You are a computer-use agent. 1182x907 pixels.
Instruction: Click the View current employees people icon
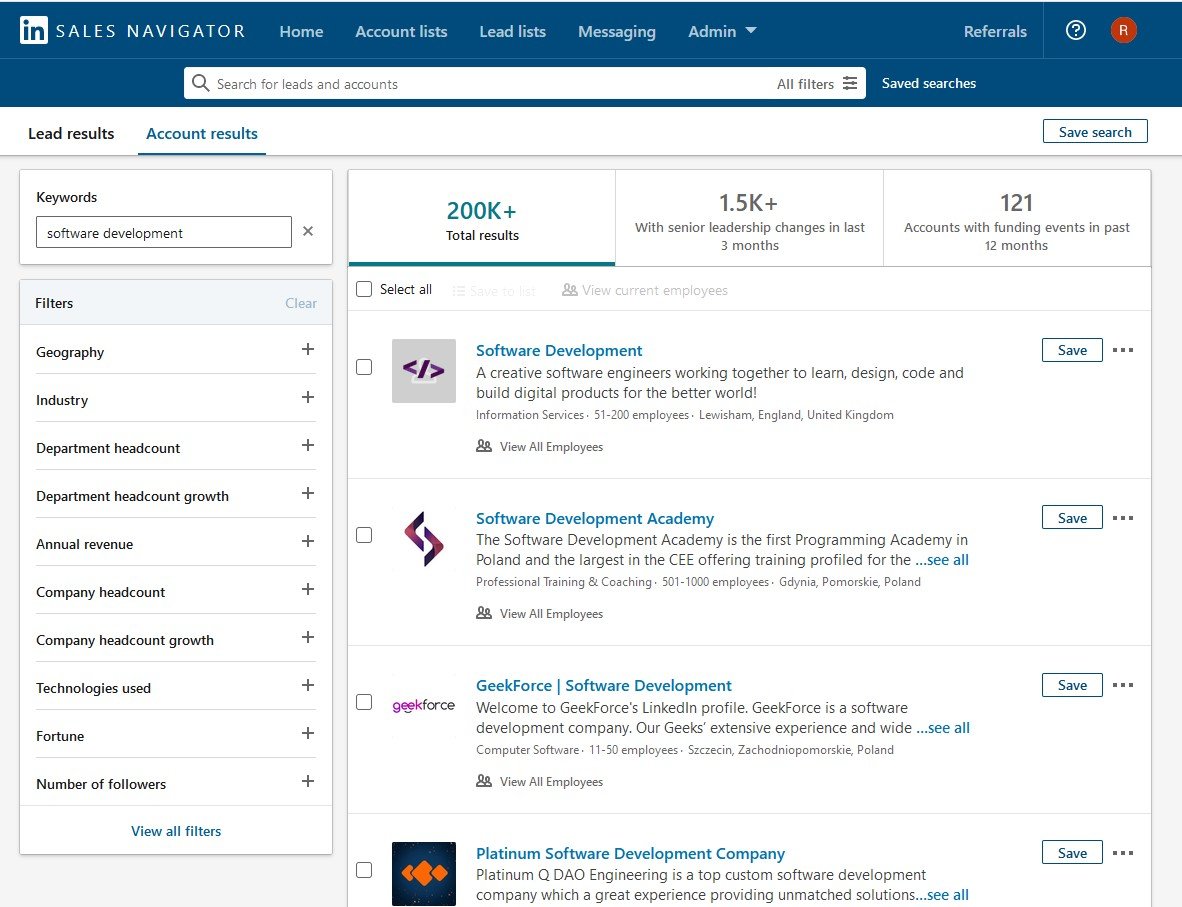coord(570,290)
